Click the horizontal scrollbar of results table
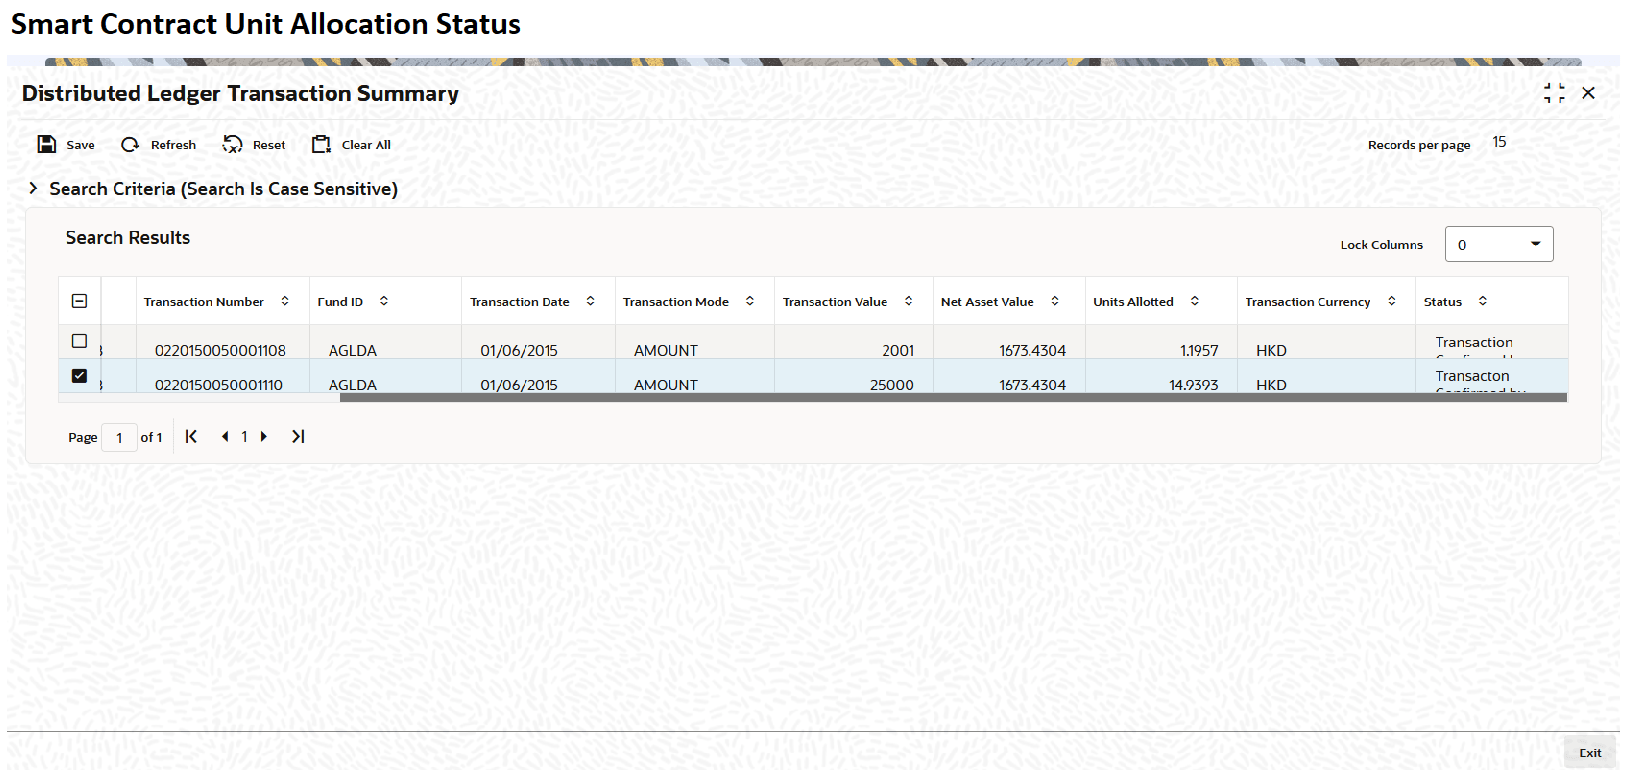This screenshot has width=1626, height=770. point(953,397)
